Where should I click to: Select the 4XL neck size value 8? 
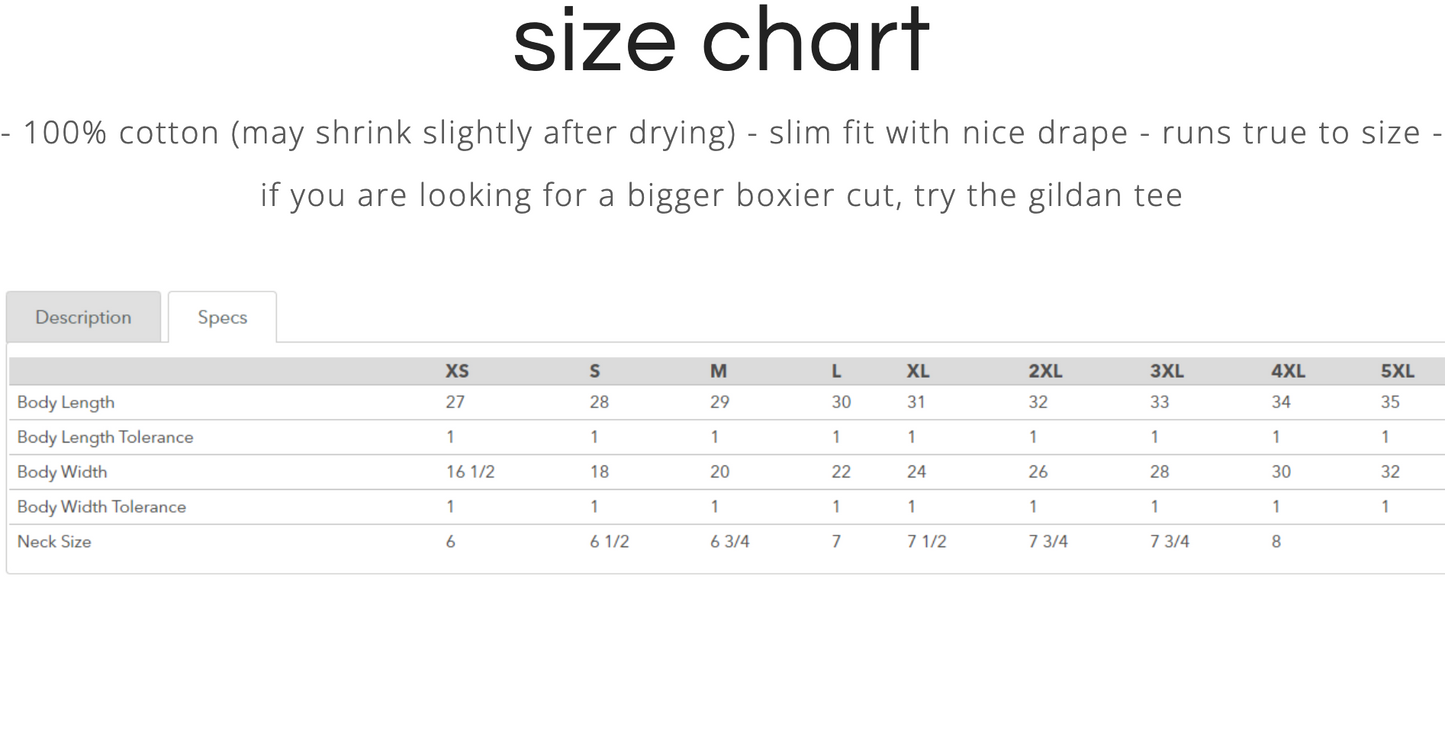[1276, 542]
